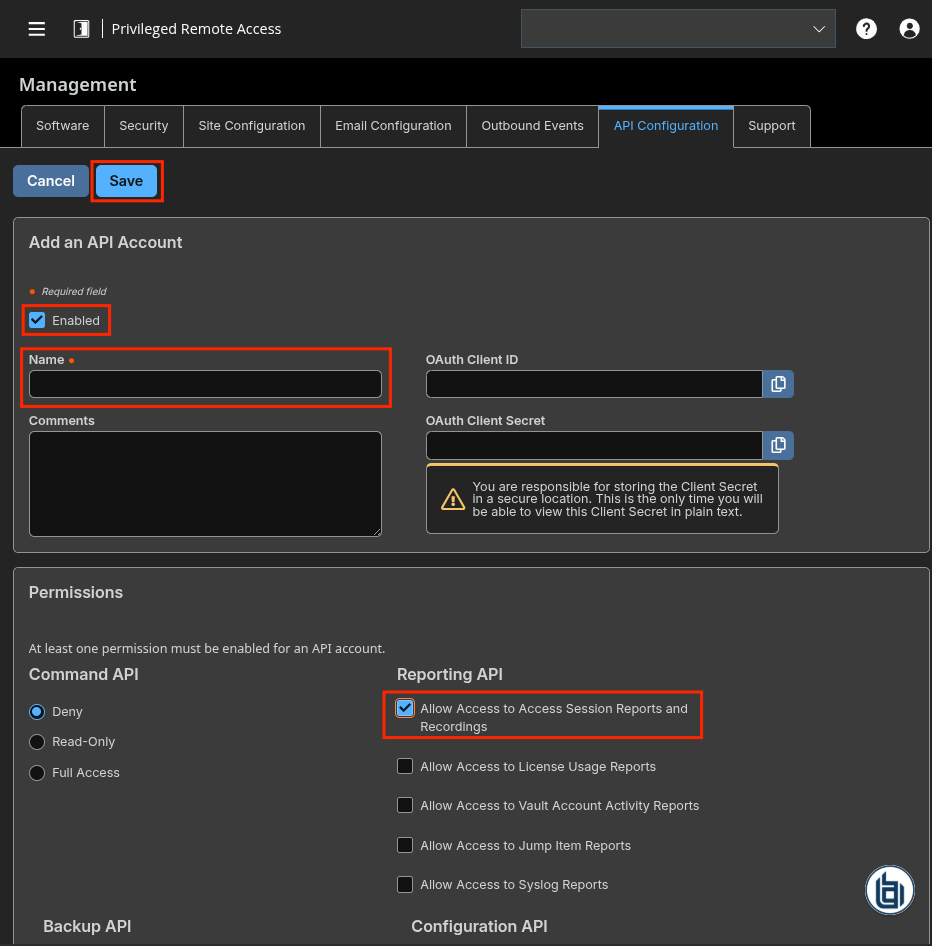Open the hamburger navigation menu
This screenshot has width=932, height=946.
coord(37,29)
